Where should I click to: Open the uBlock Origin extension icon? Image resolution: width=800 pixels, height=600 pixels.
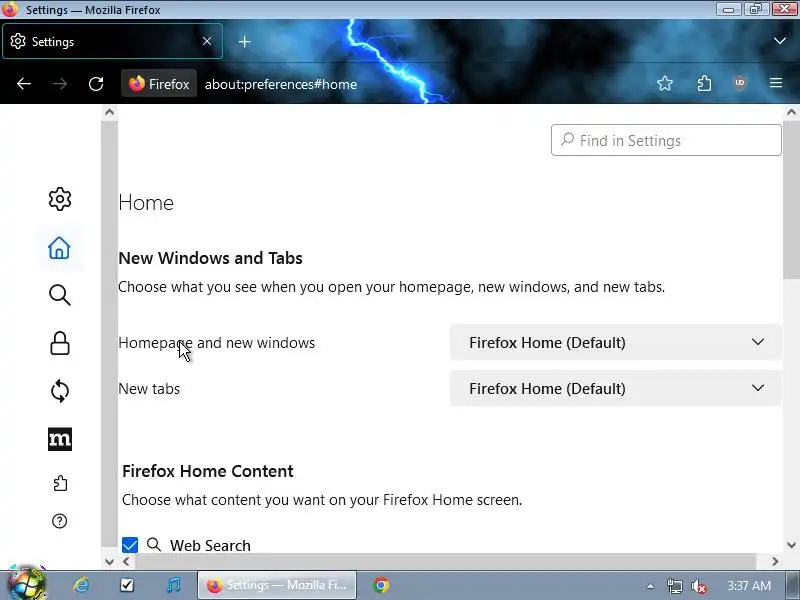740,83
